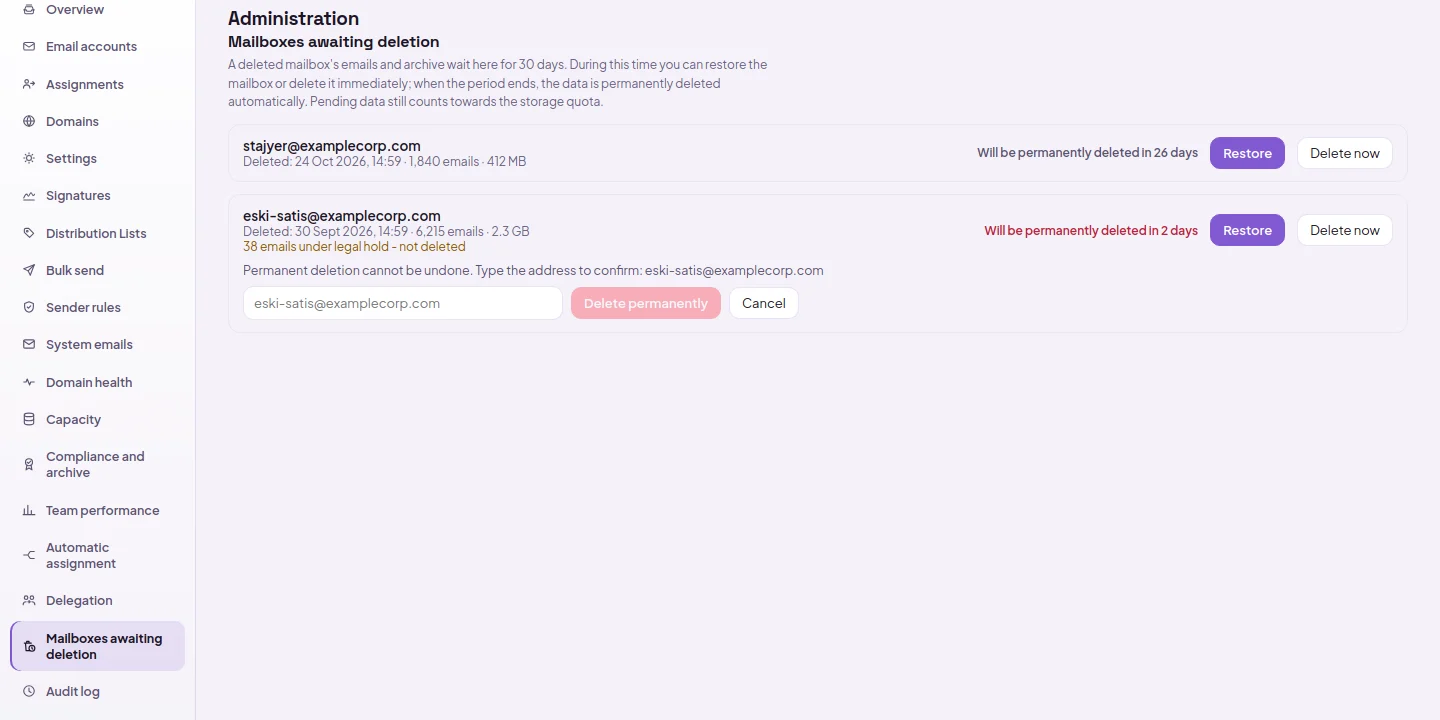Click 'Will be permanently deleted in 26 days'
The image size is (1440, 720).
click(x=1087, y=153)
